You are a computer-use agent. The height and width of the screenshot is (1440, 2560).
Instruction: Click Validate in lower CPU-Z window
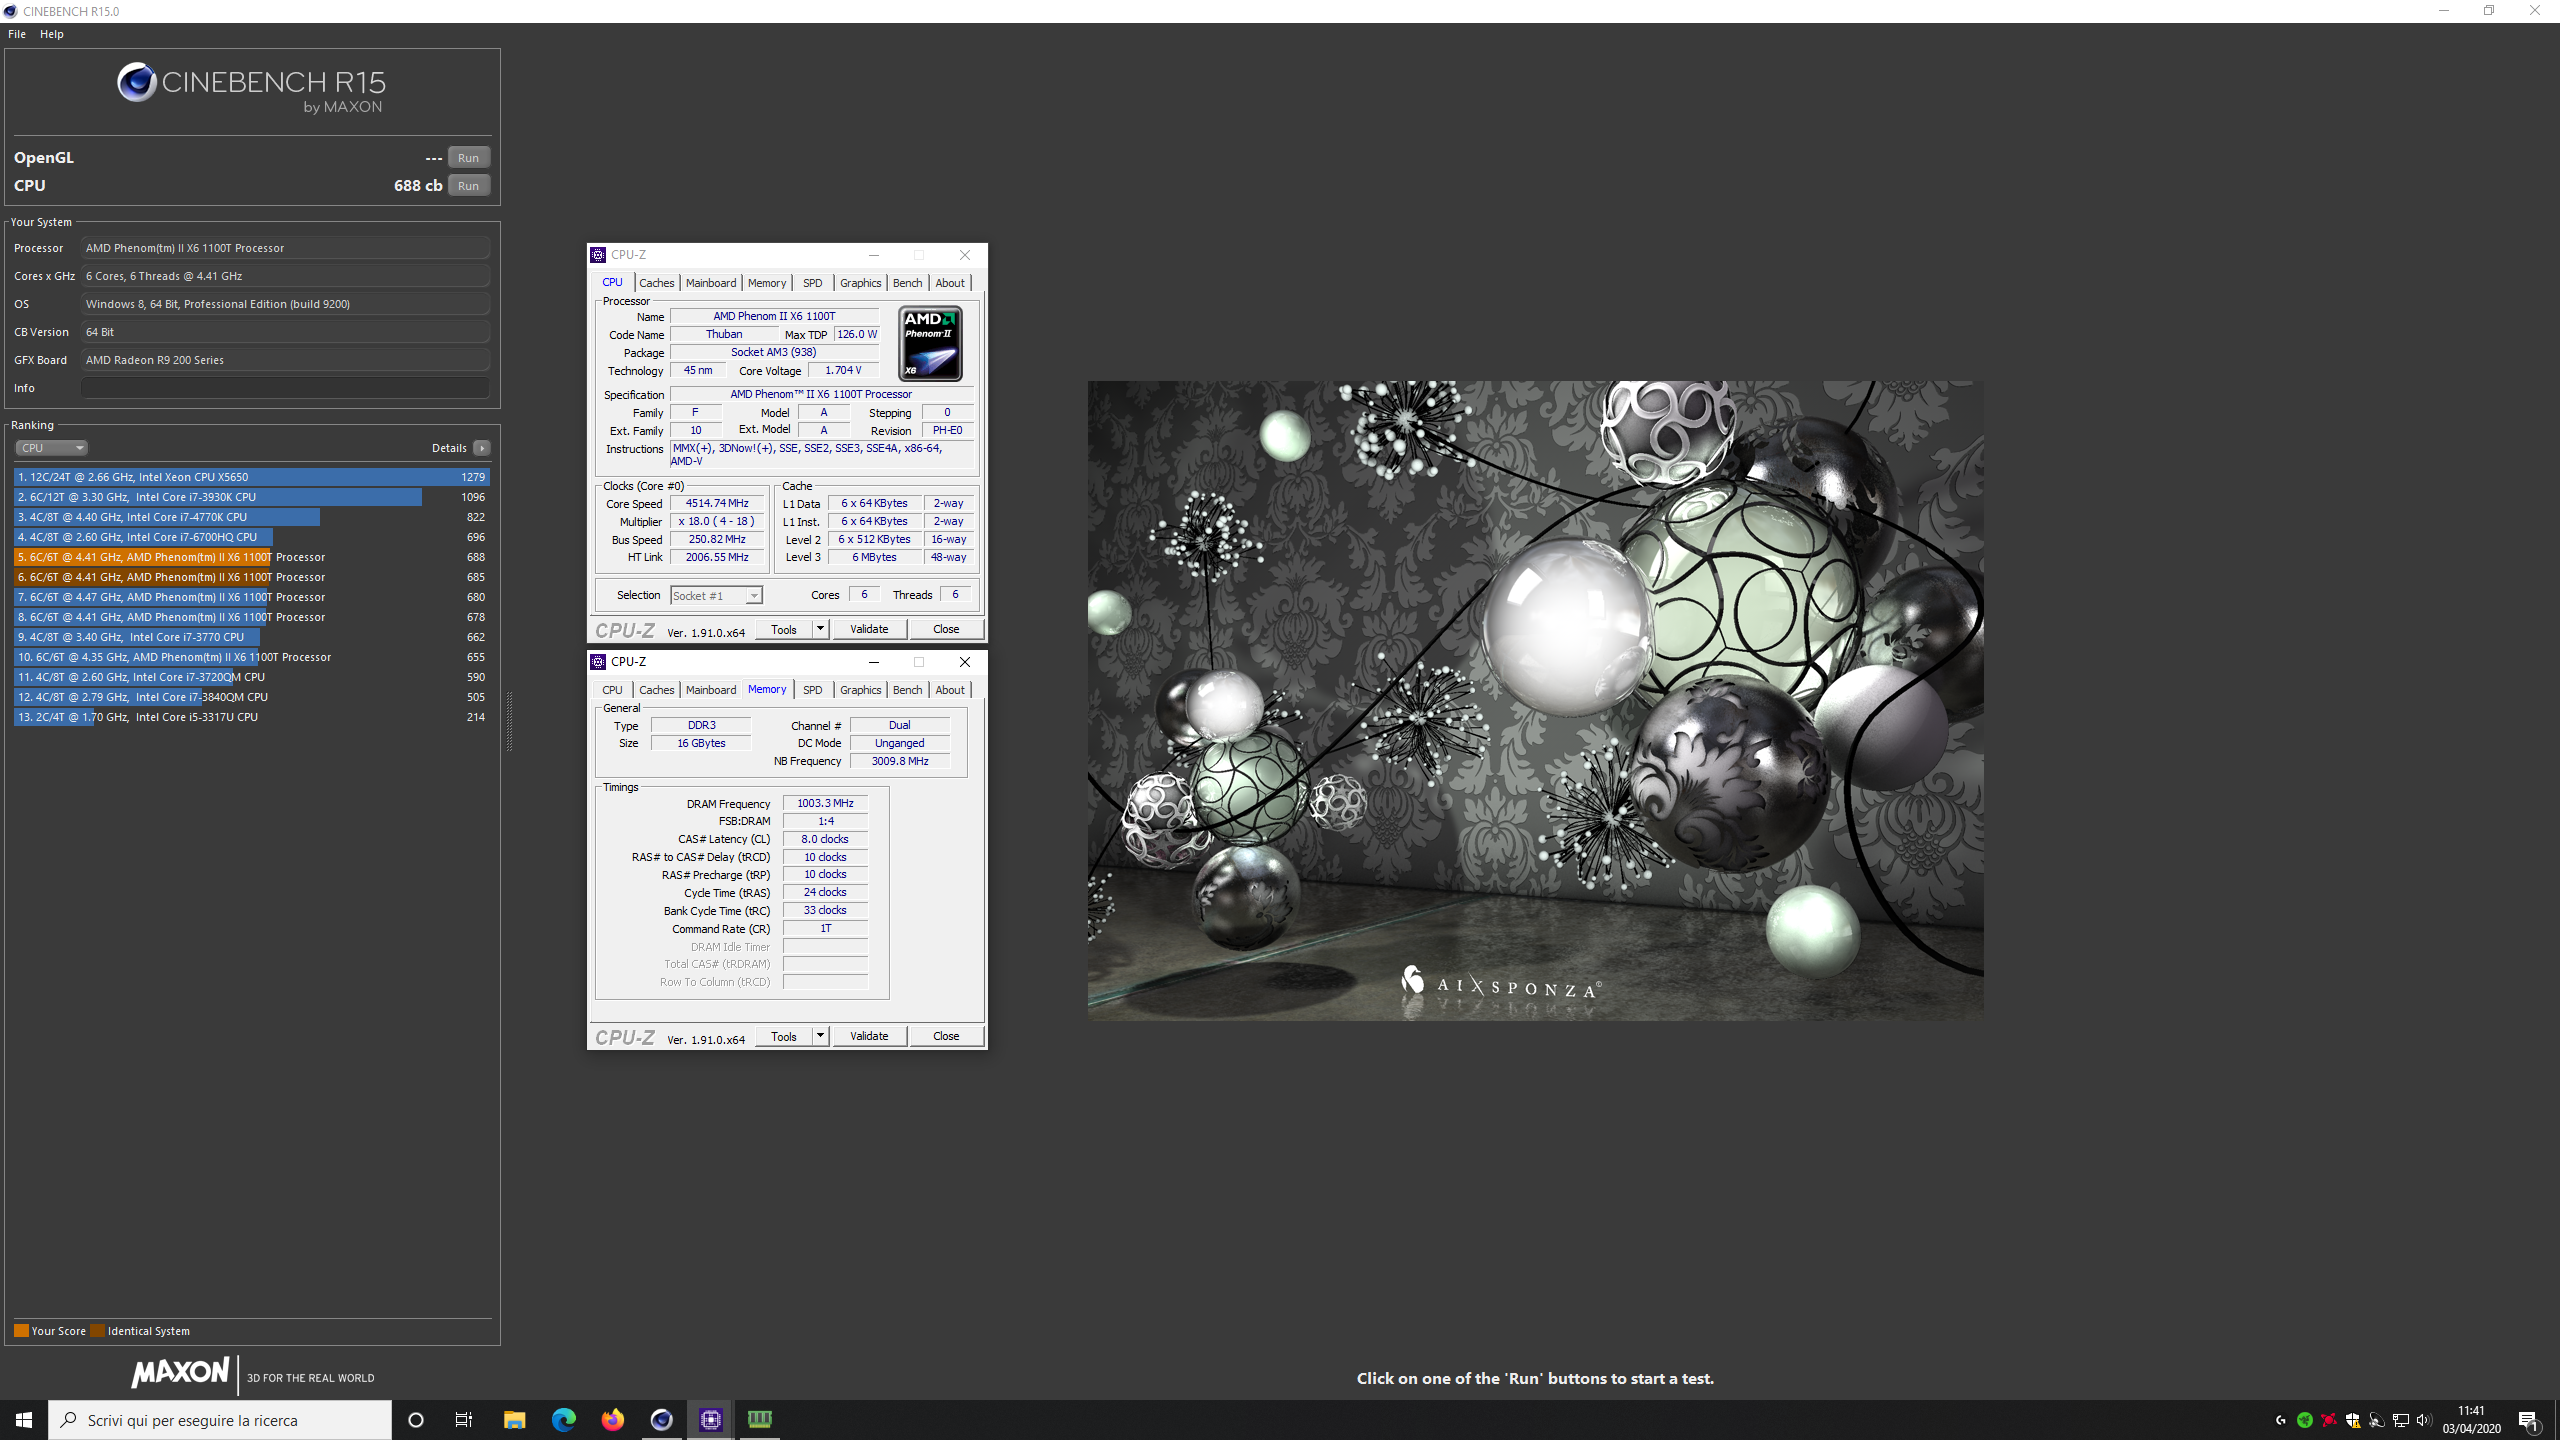point(869,1036)
